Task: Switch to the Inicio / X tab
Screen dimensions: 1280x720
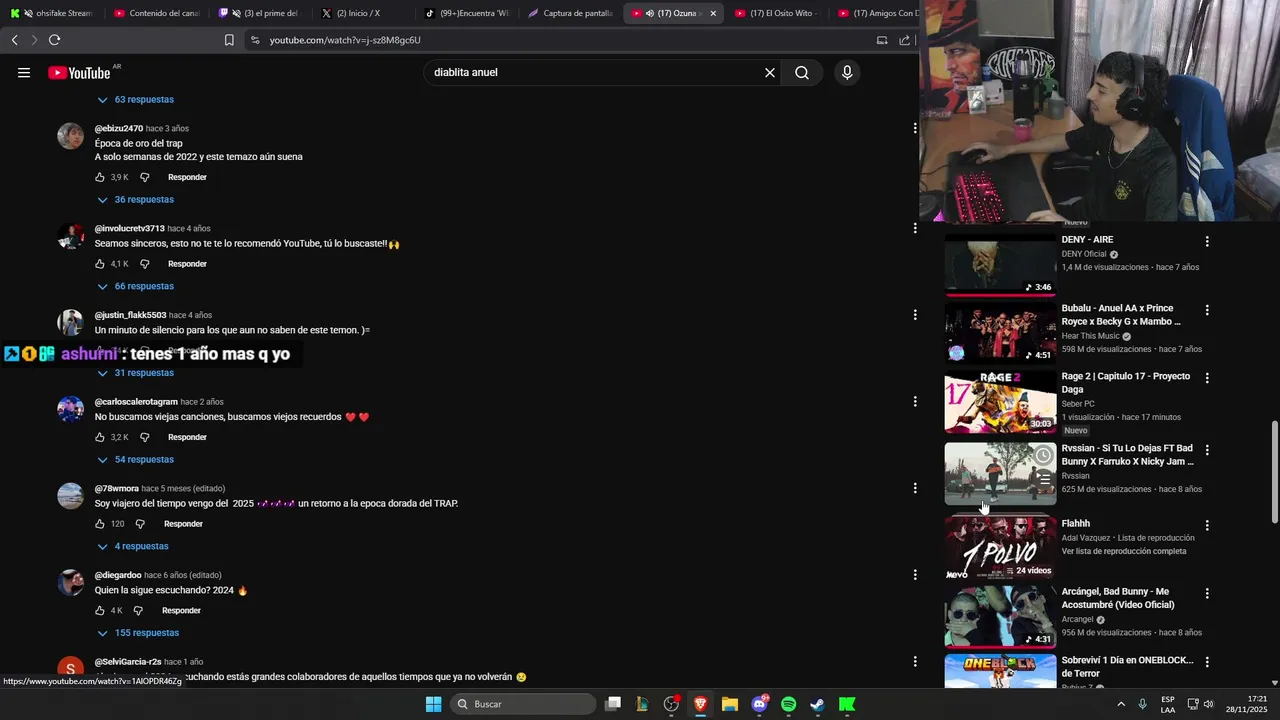Action: 360,13
